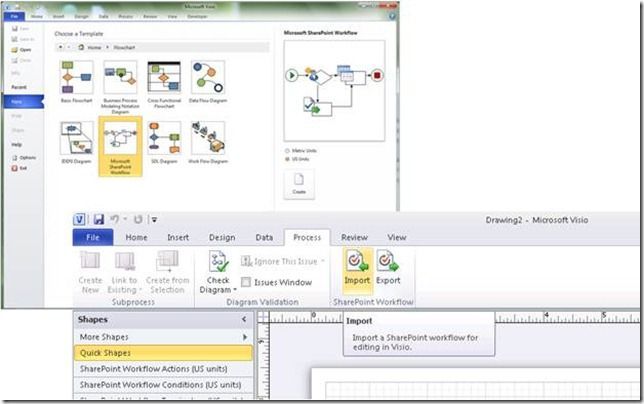Image resolution: width=644 pixels, height=404 pixels.
Task: Click Save As in the backstage menu
Action: 23,39
